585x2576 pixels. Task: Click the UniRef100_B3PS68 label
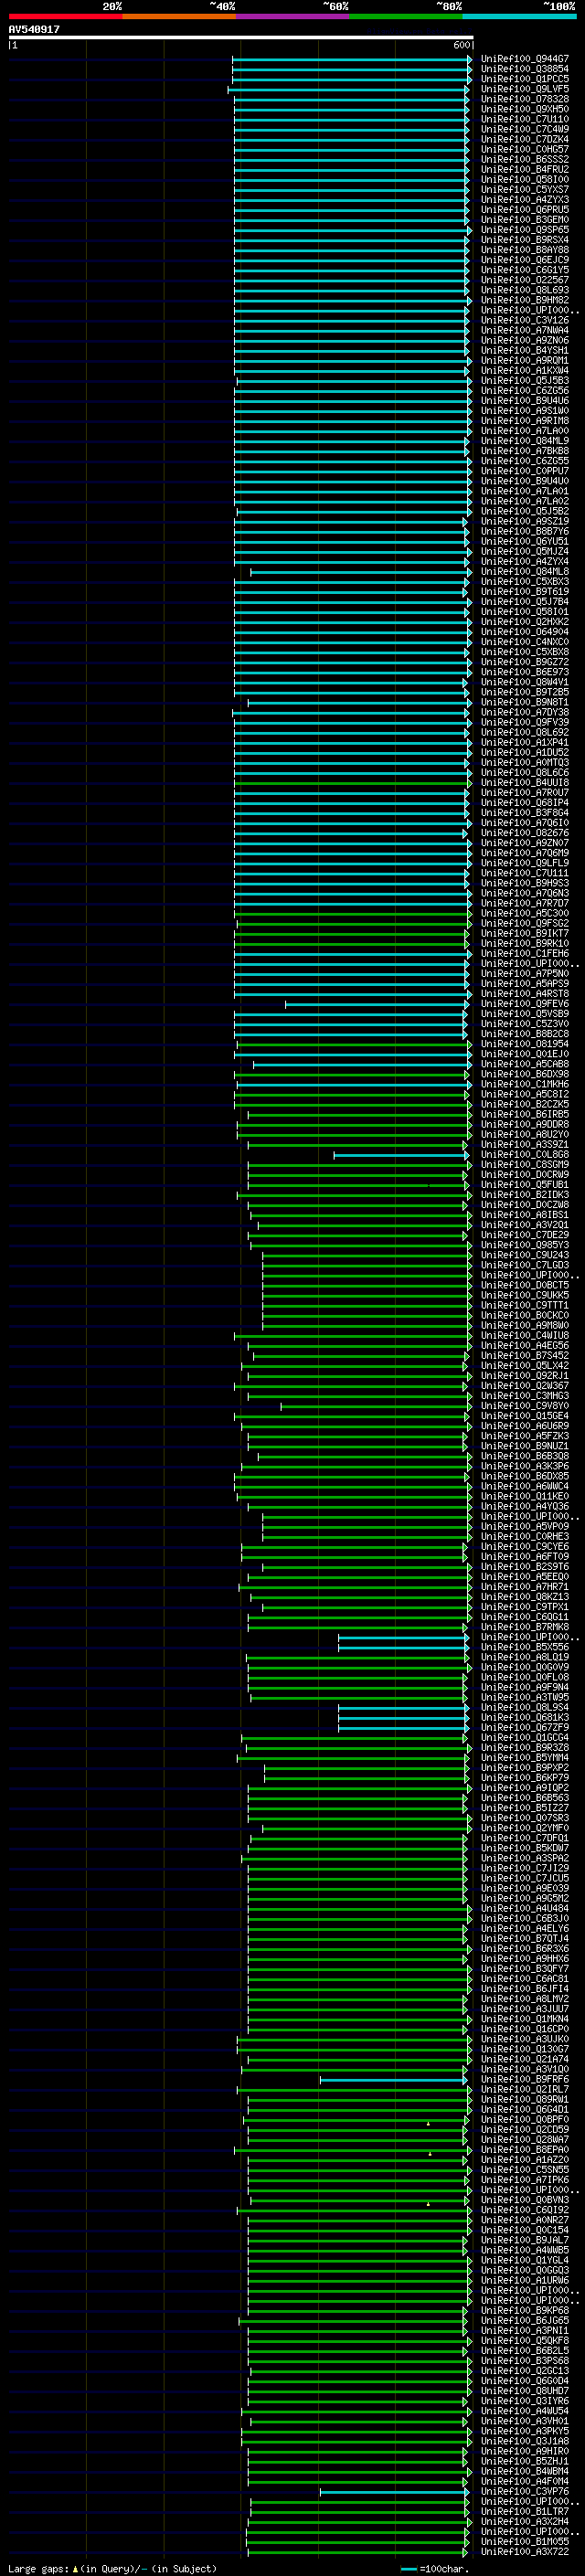pyautogui.click(x=525, y=2361)
